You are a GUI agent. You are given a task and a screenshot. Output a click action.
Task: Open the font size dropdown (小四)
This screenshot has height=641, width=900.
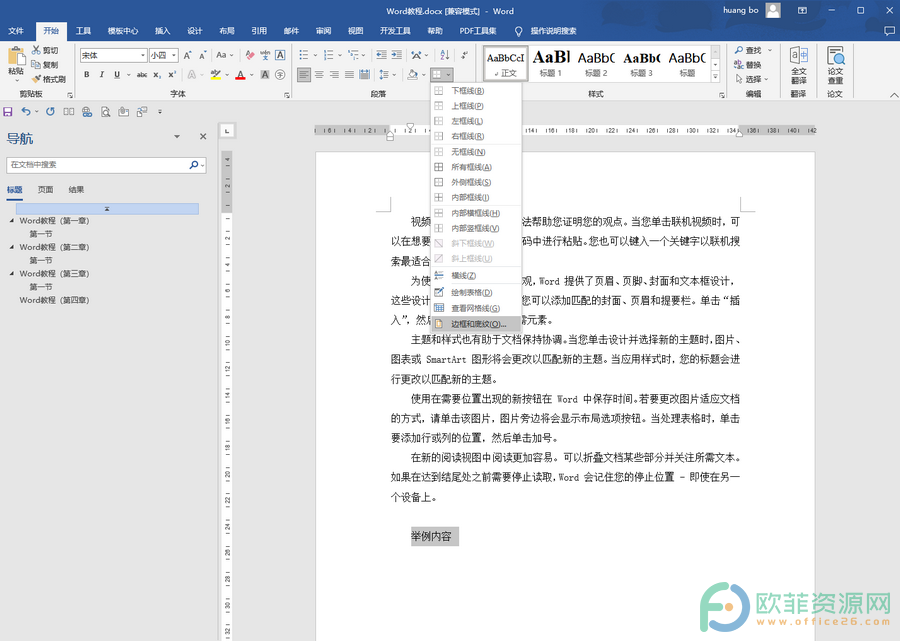tap(174, 56)
